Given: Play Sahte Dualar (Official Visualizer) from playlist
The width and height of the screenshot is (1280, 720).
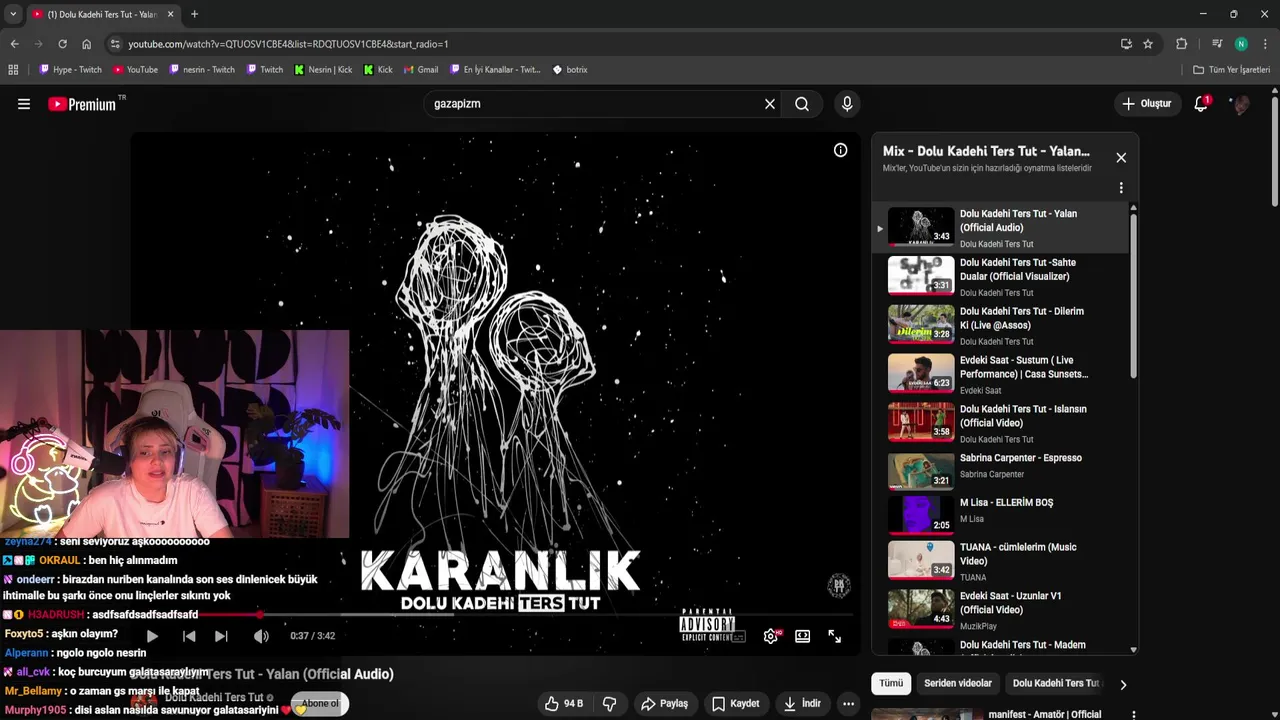Looking at the screenshot, I should (1000, 276).
